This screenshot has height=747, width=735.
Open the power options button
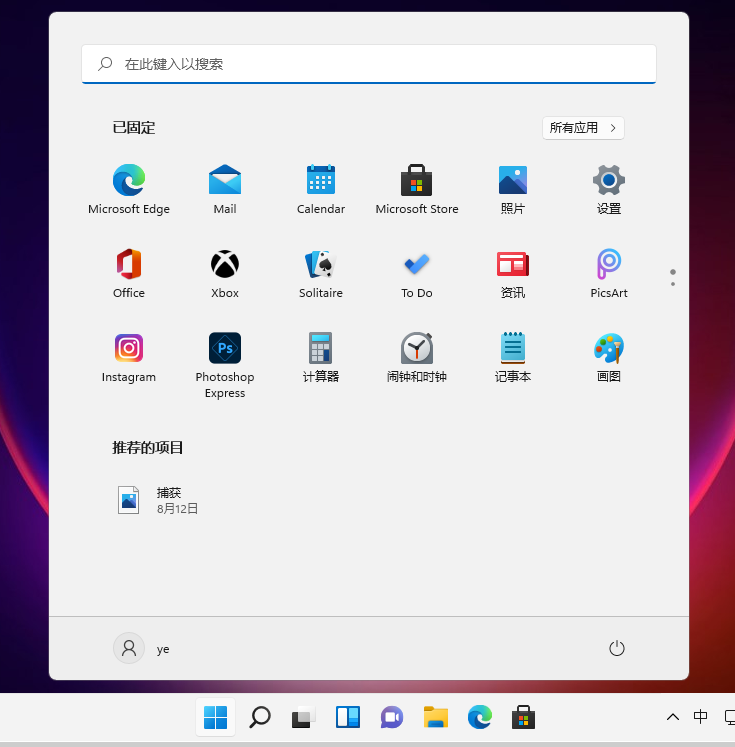[617, 649]
